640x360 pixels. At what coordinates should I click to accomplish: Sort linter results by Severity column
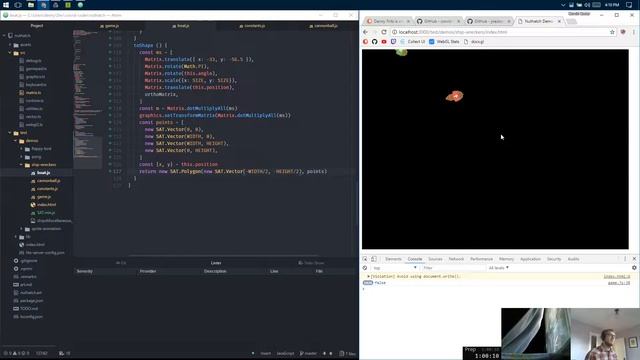pyautogui.click(x=85, y=271)
